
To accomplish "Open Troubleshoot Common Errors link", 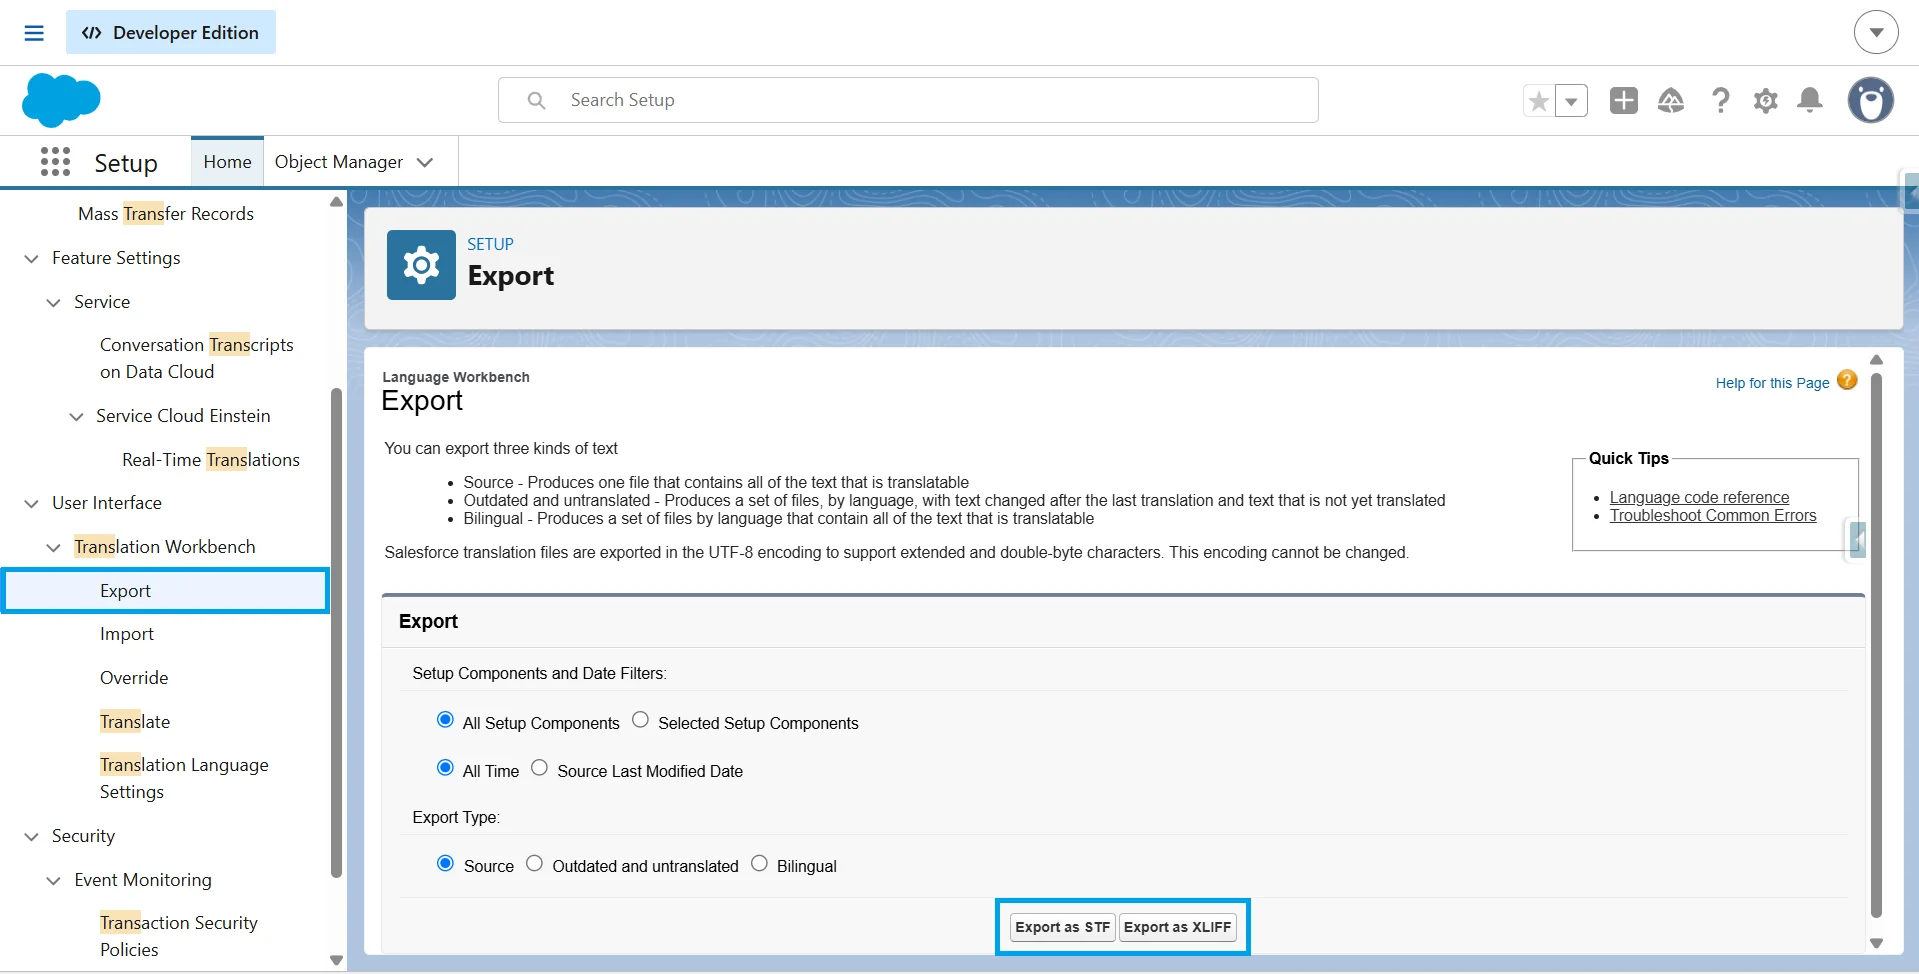I will [x=1713, y=515].
